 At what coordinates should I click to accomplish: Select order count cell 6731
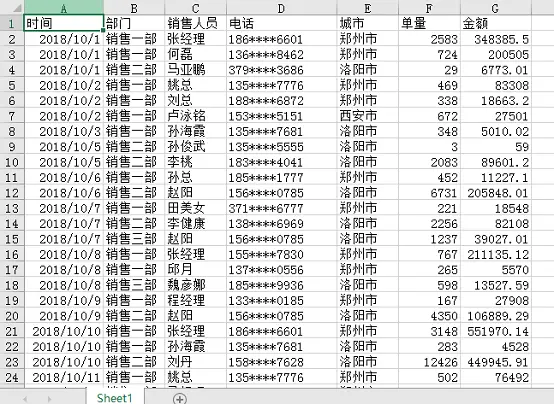430,193
